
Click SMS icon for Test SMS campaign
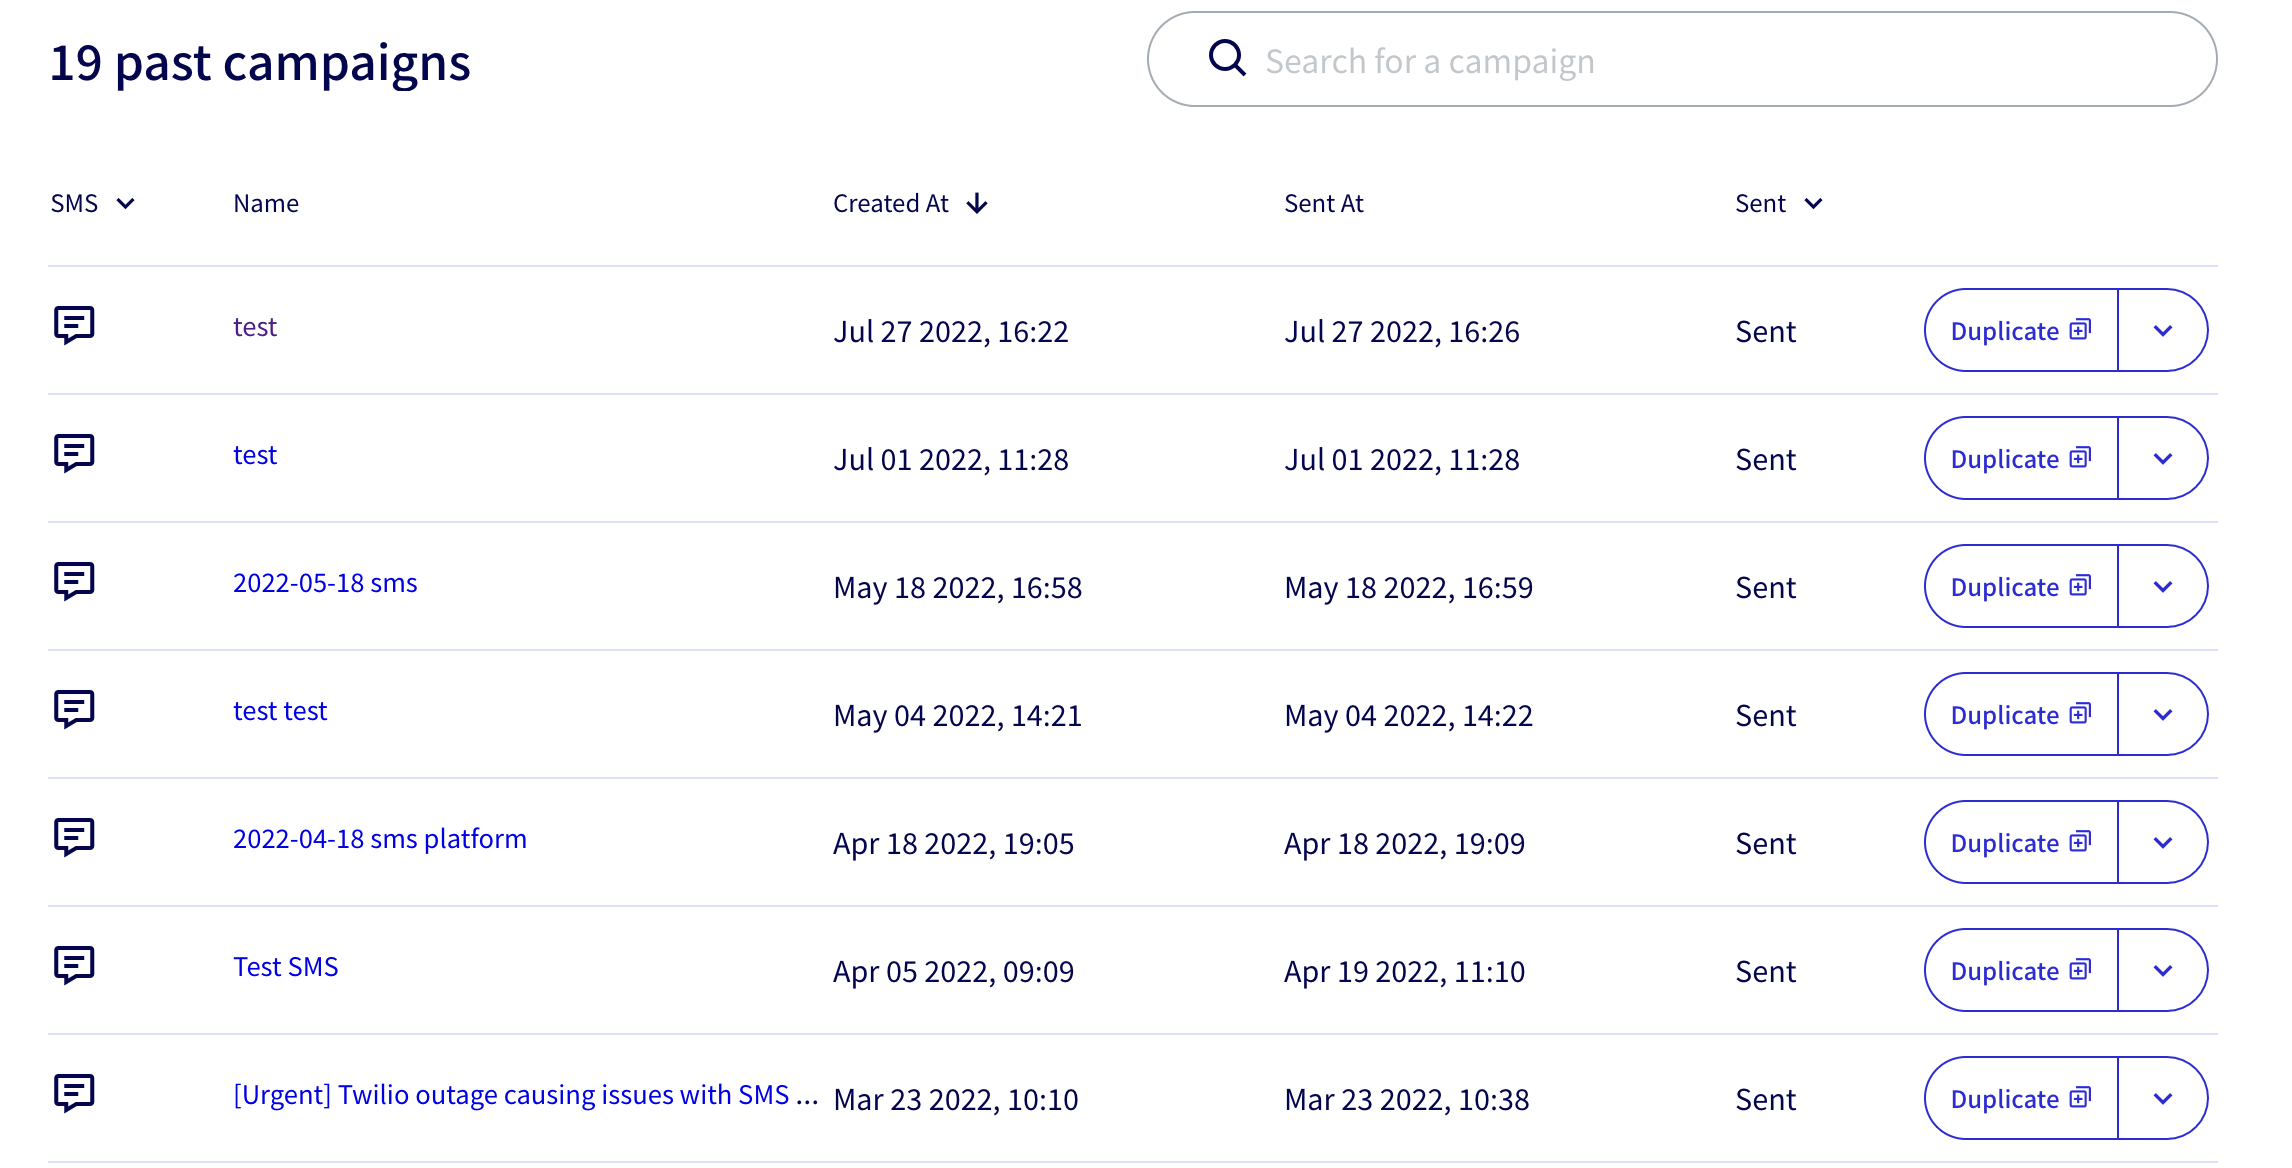pos(74,965)
